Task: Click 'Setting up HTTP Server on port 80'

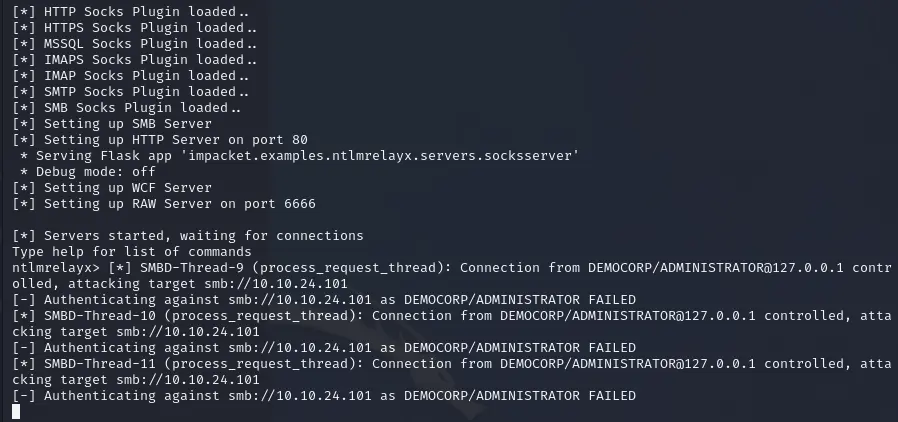Action: (x=160, y=140)
